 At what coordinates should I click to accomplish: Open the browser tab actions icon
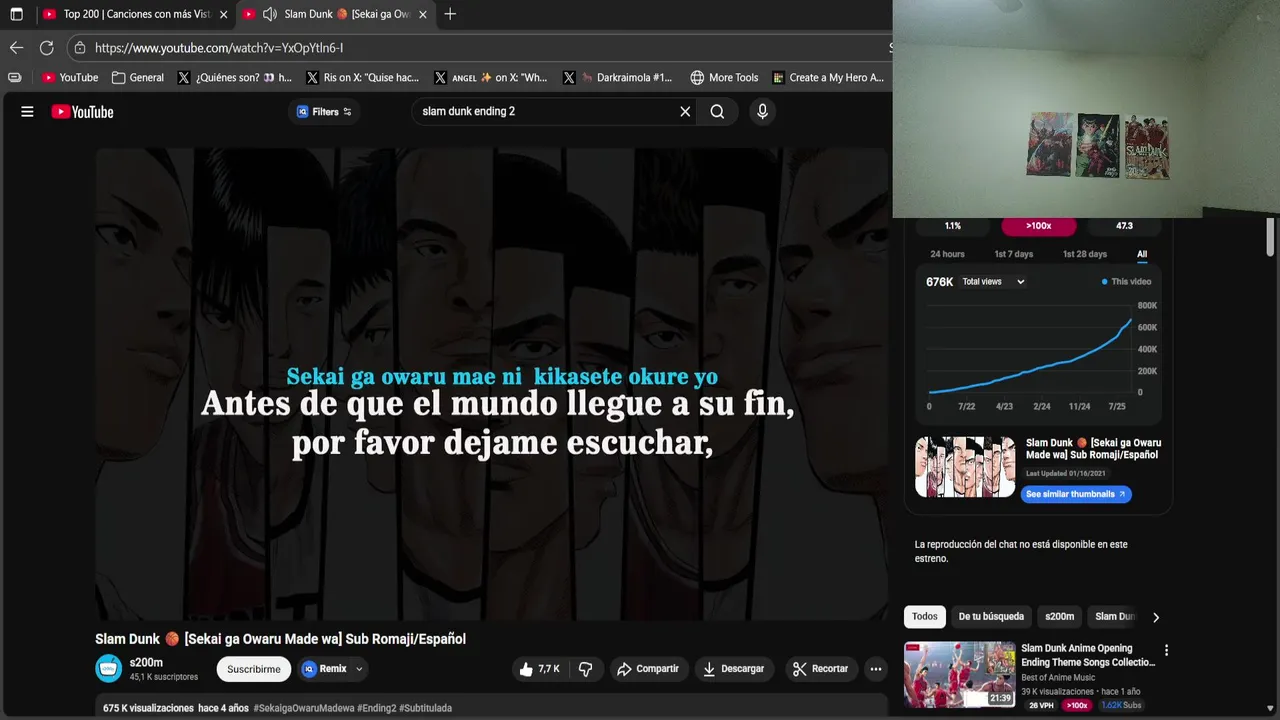tap(16, 14)
